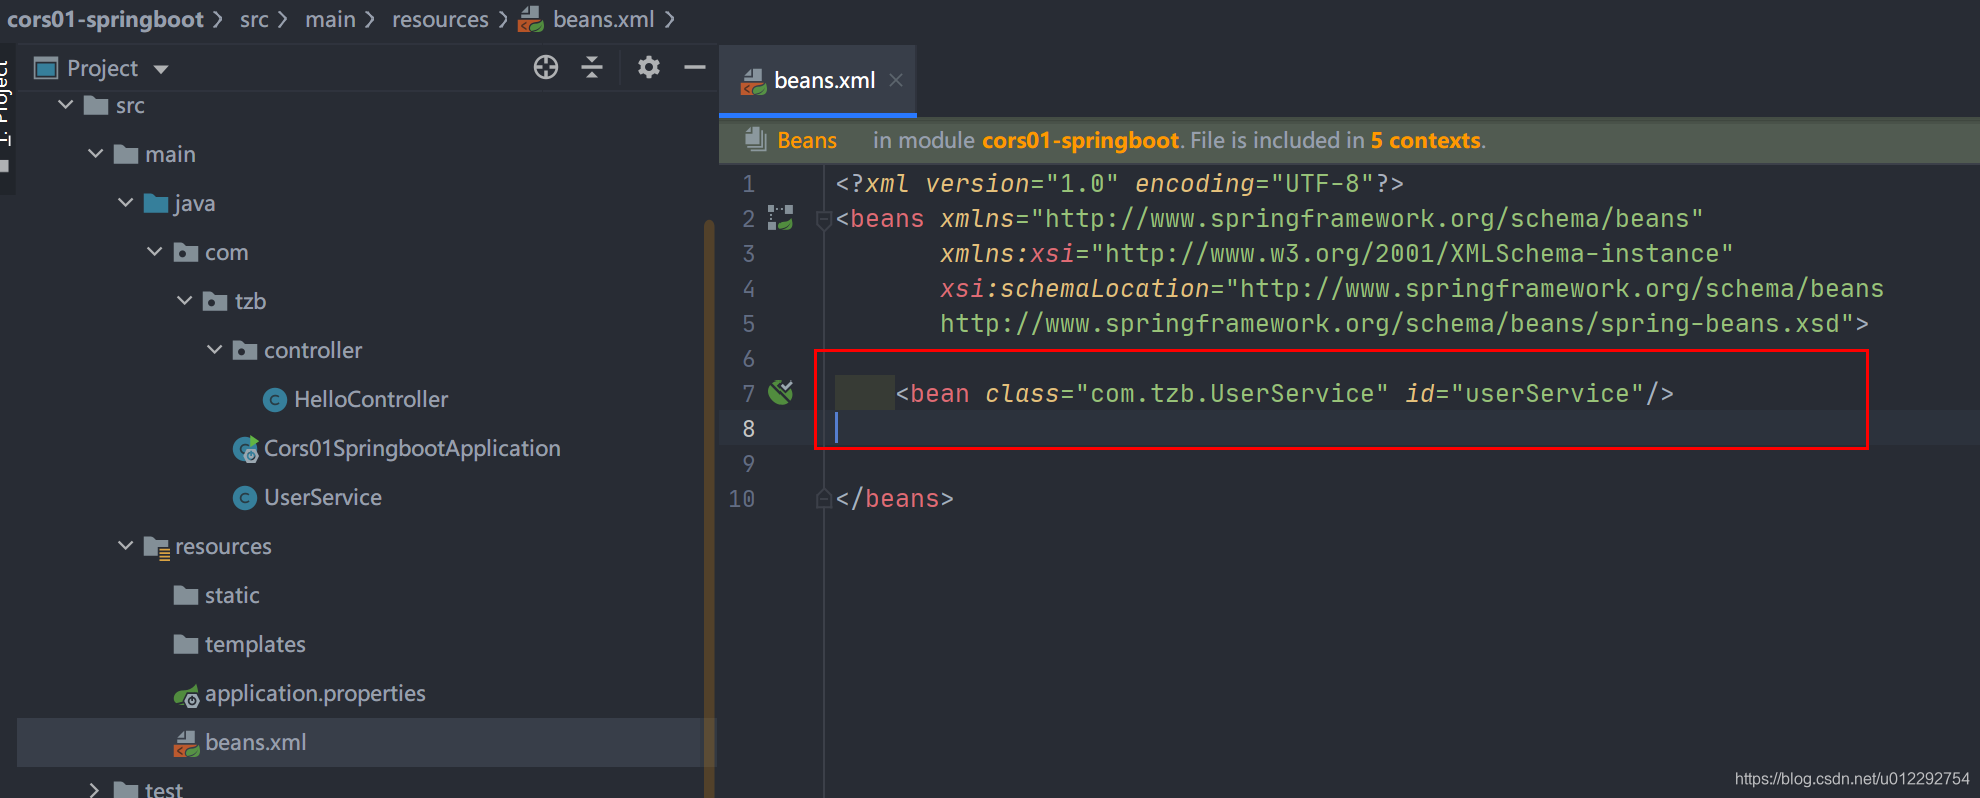
Task: Collapse the java folder chevron
Action: tap(126, 203)
